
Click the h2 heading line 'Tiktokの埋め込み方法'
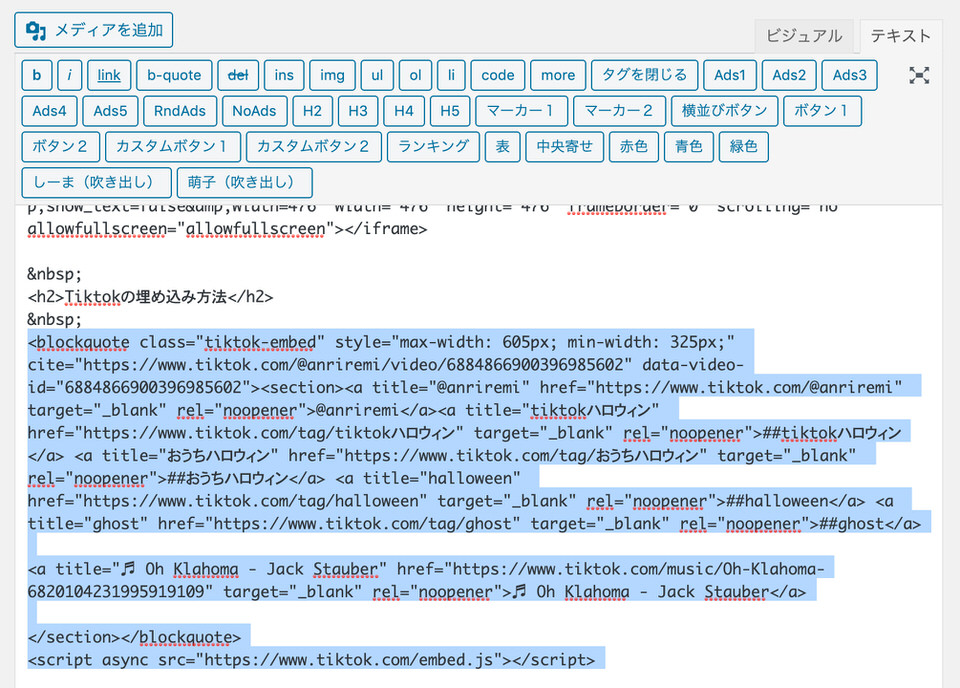point(151,297)
